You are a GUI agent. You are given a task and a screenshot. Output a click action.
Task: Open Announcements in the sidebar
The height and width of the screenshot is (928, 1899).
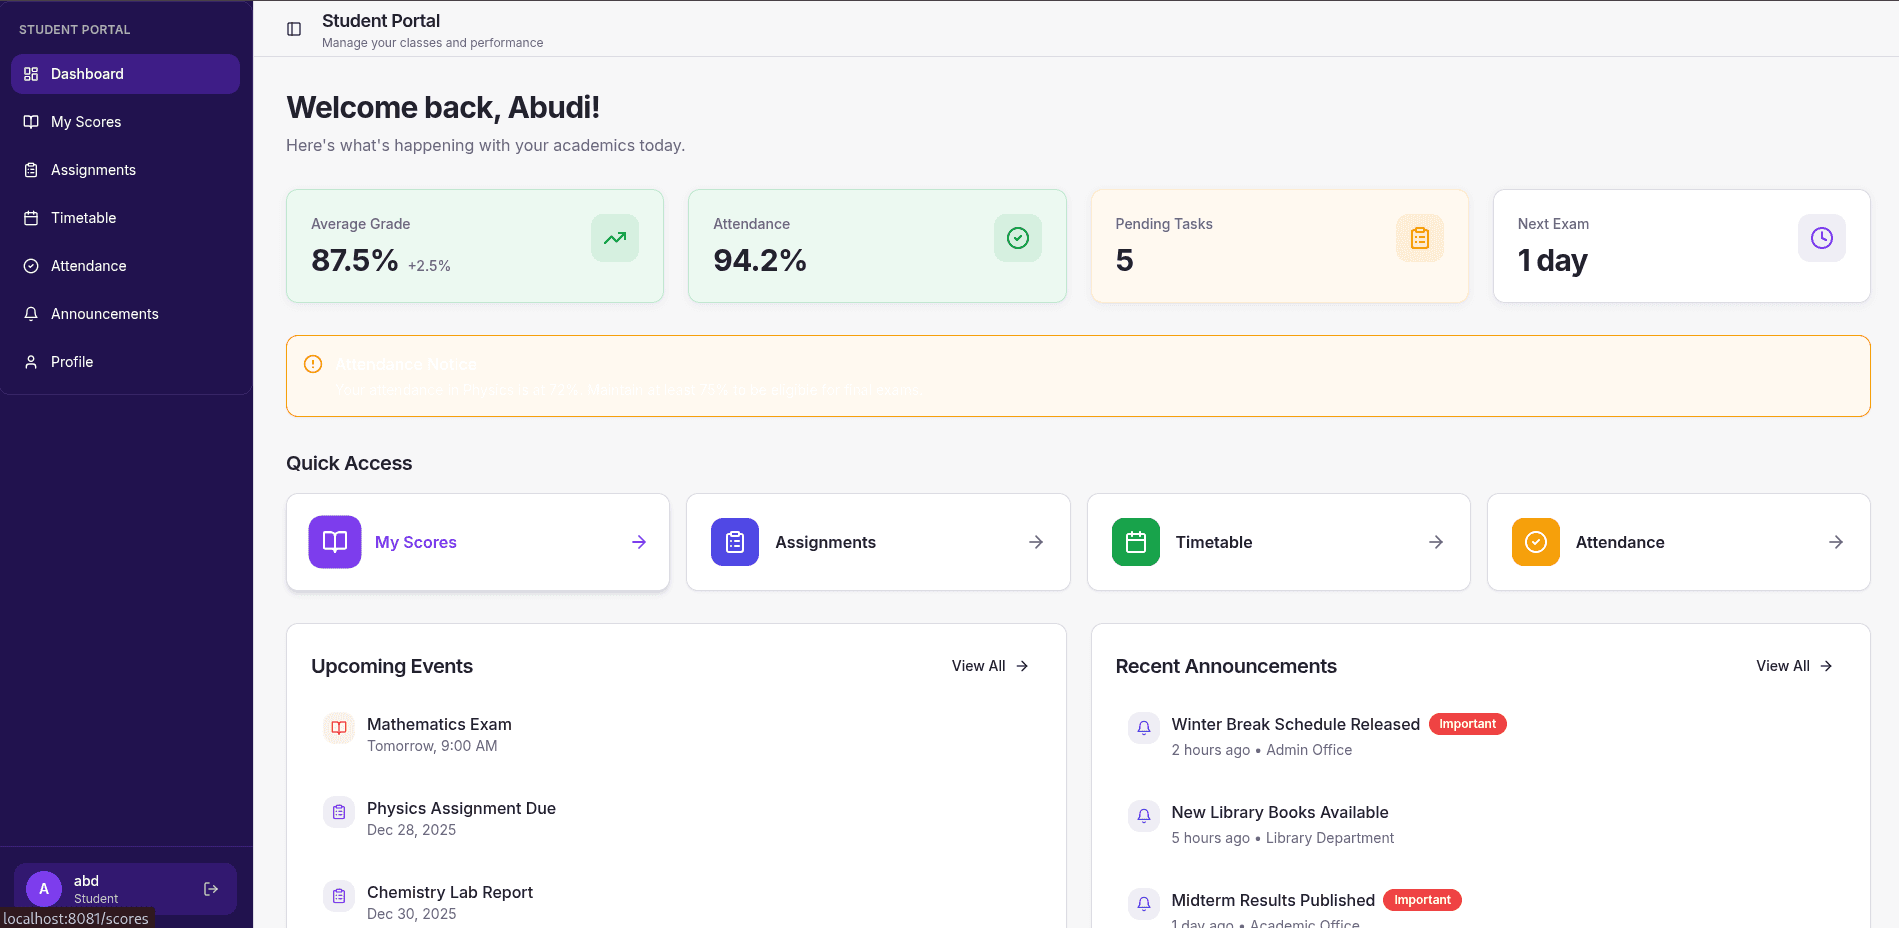point(125,314)
